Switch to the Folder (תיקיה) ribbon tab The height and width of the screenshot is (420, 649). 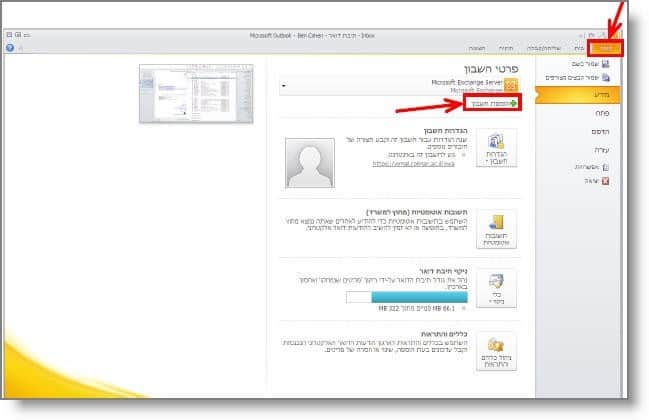pos(506,49)
